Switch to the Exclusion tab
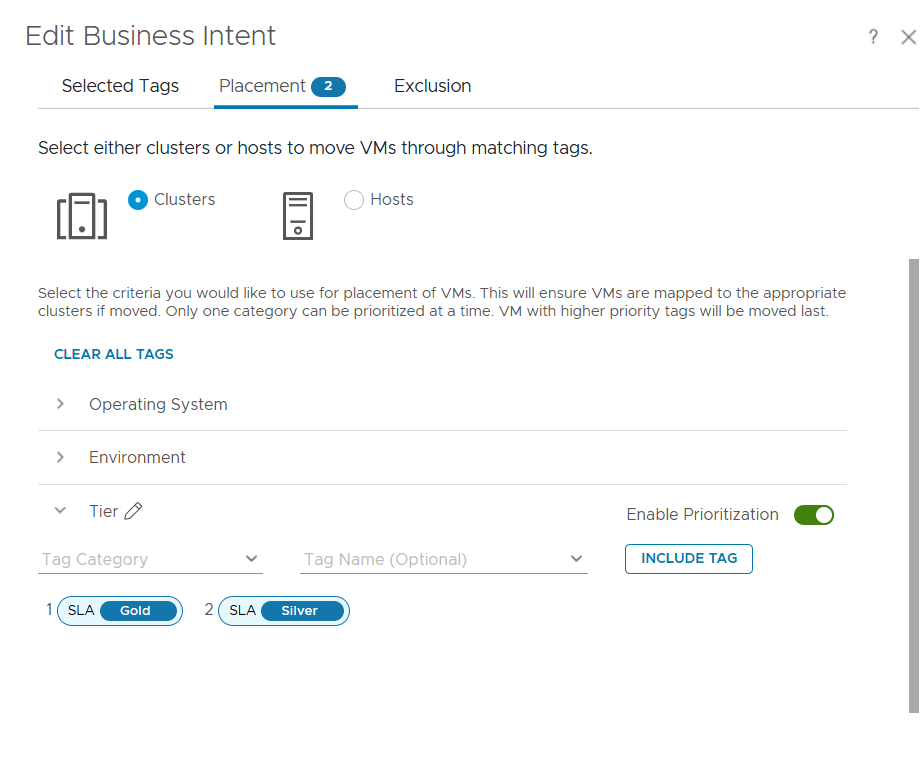The height and width of the screenshot is (766, 923). pyautogui.click(x=432, y=86)
